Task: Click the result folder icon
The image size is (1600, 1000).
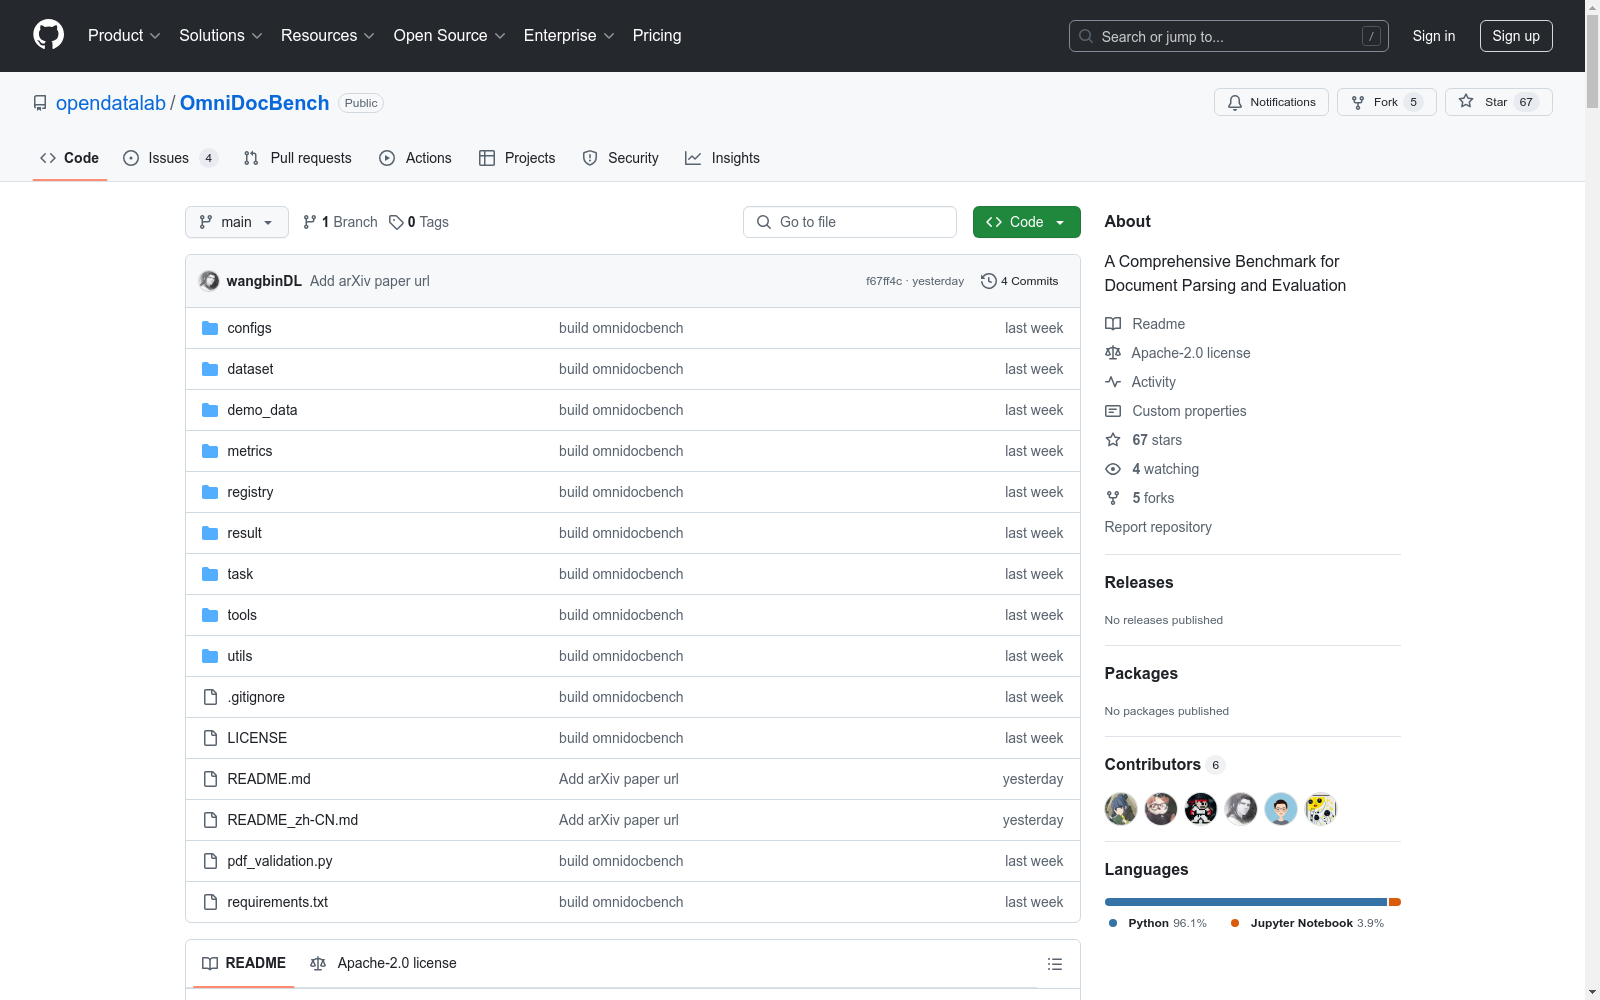Action: (210, 533)
